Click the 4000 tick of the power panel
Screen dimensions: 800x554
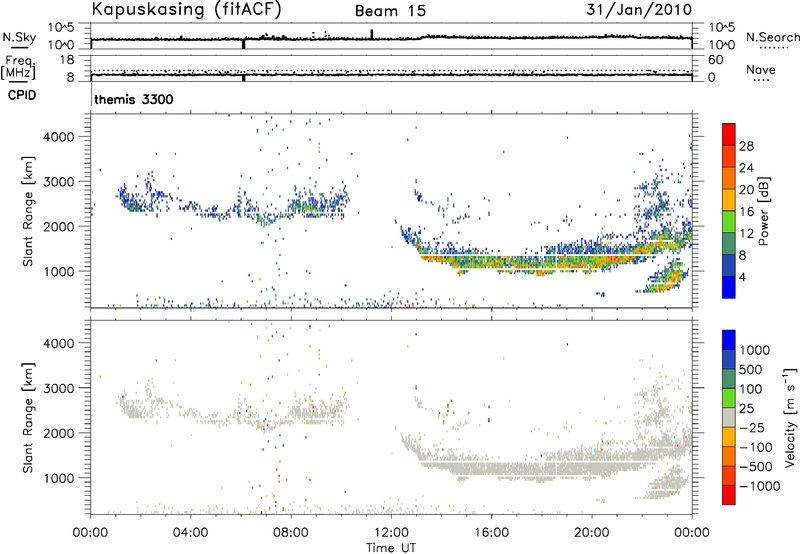pyautogui.click(x=59, y=137)
